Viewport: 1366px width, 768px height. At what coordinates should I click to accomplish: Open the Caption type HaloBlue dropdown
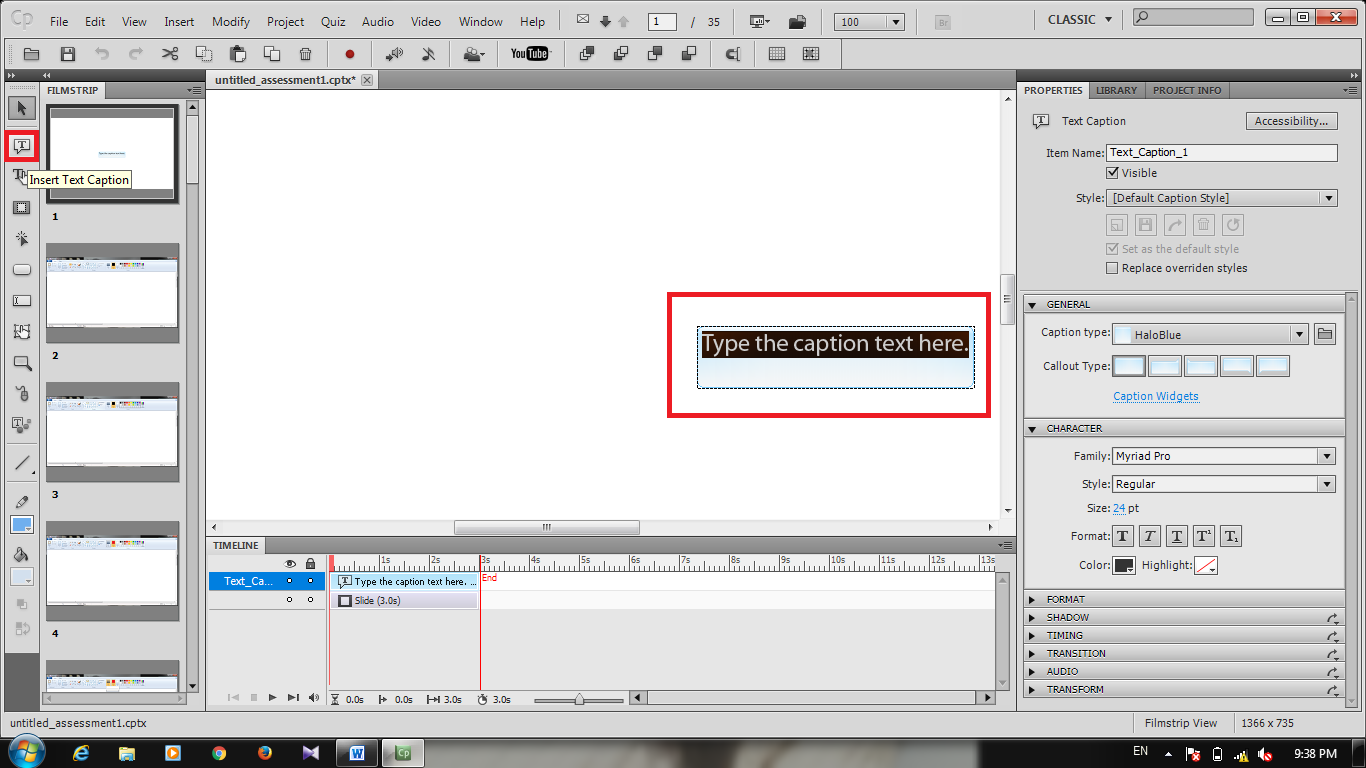tap(1211, 334)
